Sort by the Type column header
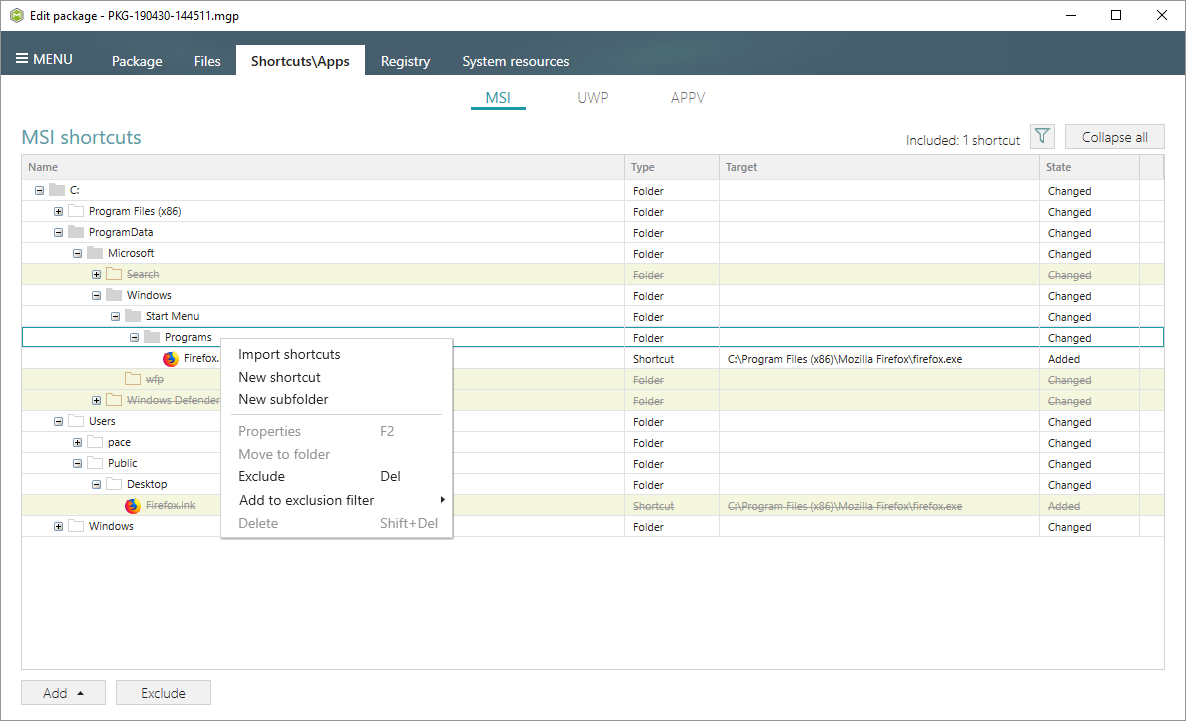Screen dimensions: 1186x721 coord(672,167)
